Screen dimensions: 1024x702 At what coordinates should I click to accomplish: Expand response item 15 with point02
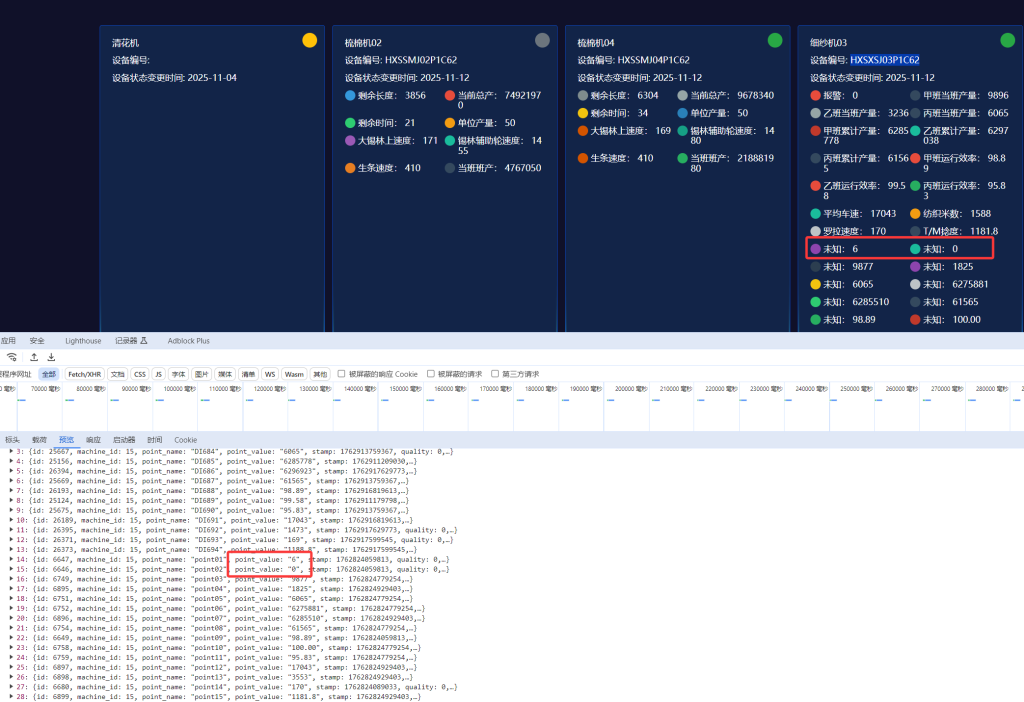pyautogui.click(x=12, y=569)
